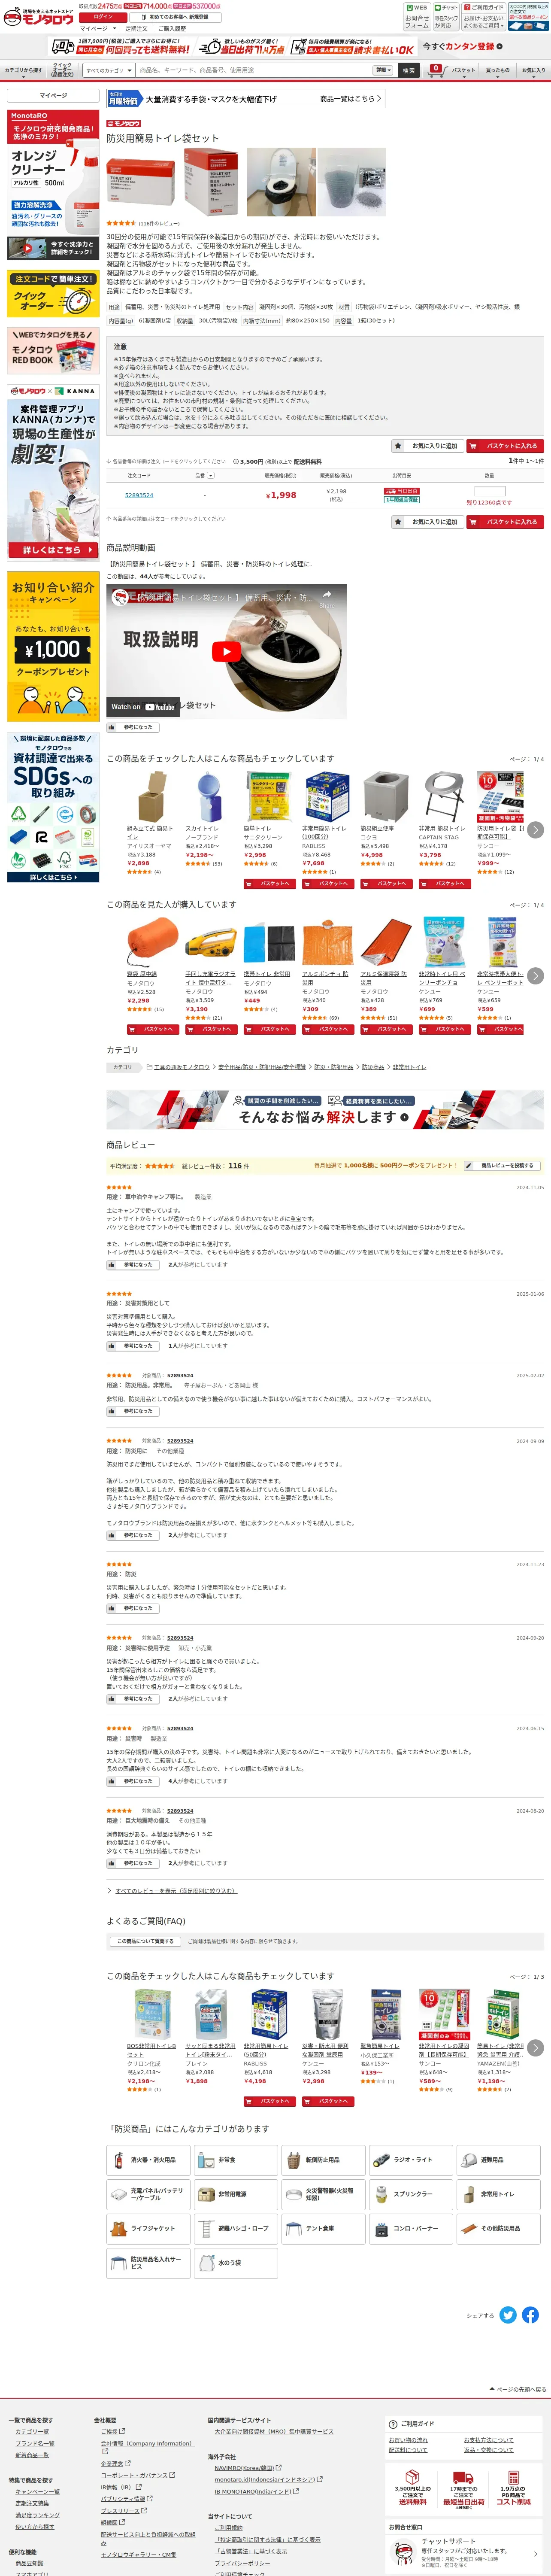Open 非常用電源 category icon
The height and width of the screenshot is (2576, 551).
pyautogui.click(x=235, y=2194)
